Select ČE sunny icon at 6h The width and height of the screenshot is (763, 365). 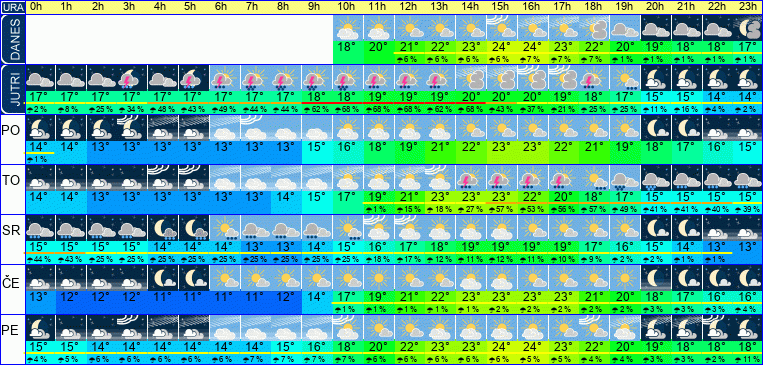[x=225, y=278]
